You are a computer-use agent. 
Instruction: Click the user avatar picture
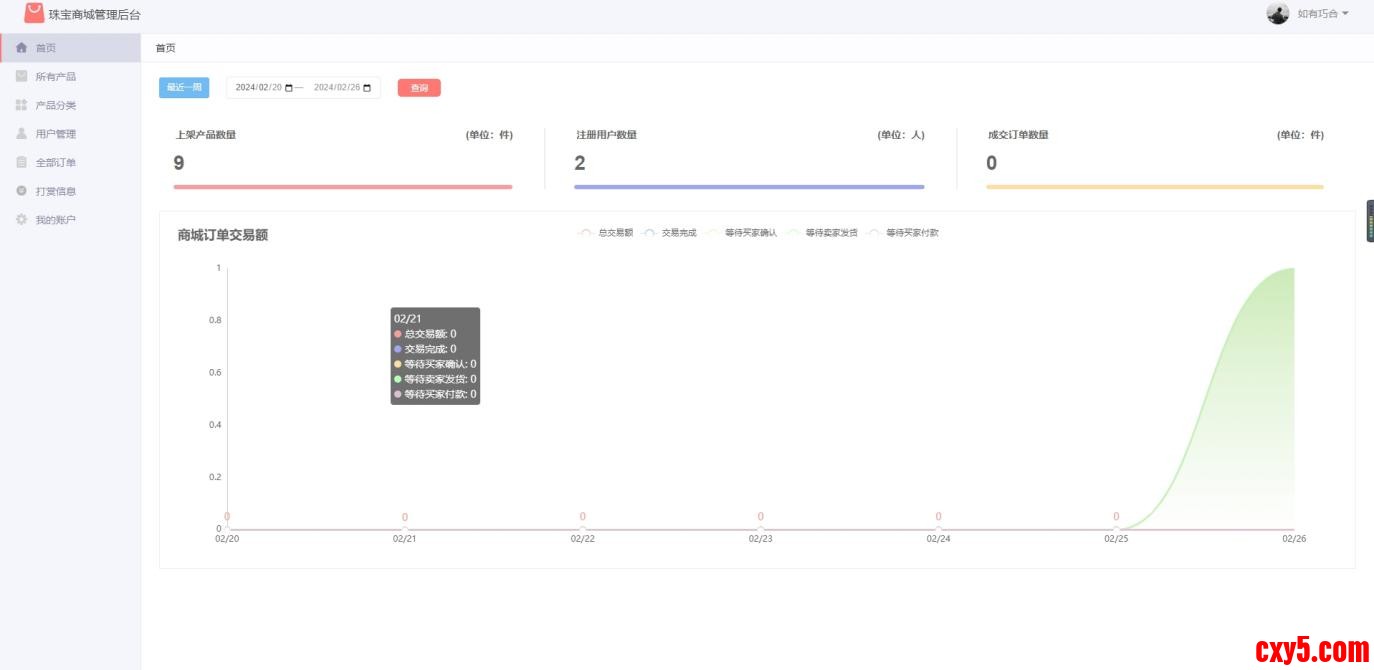pyautogui.click(x=1277, y=13)
